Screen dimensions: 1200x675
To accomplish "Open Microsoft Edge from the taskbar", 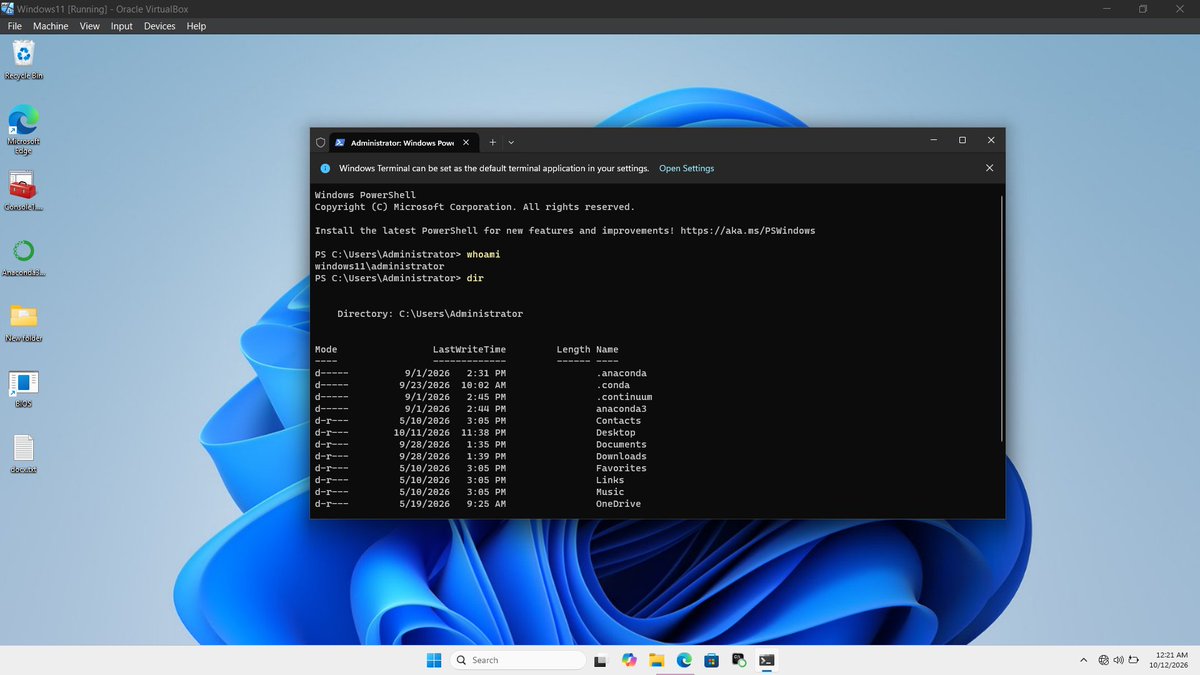I will pyautogui.click(x=684, y=660).
